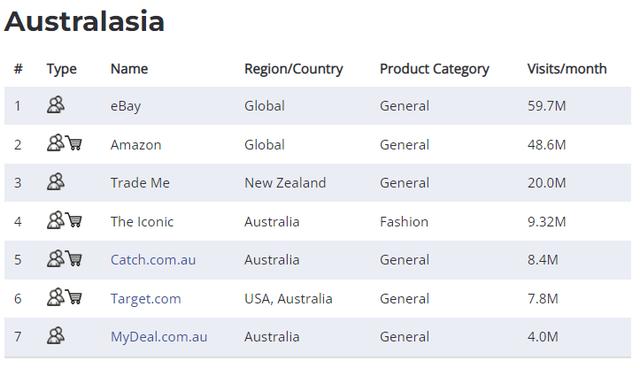Click the shopping cart icon in Amazon row
The width and height of the screenshot is (640, 368).
point(74,143)
